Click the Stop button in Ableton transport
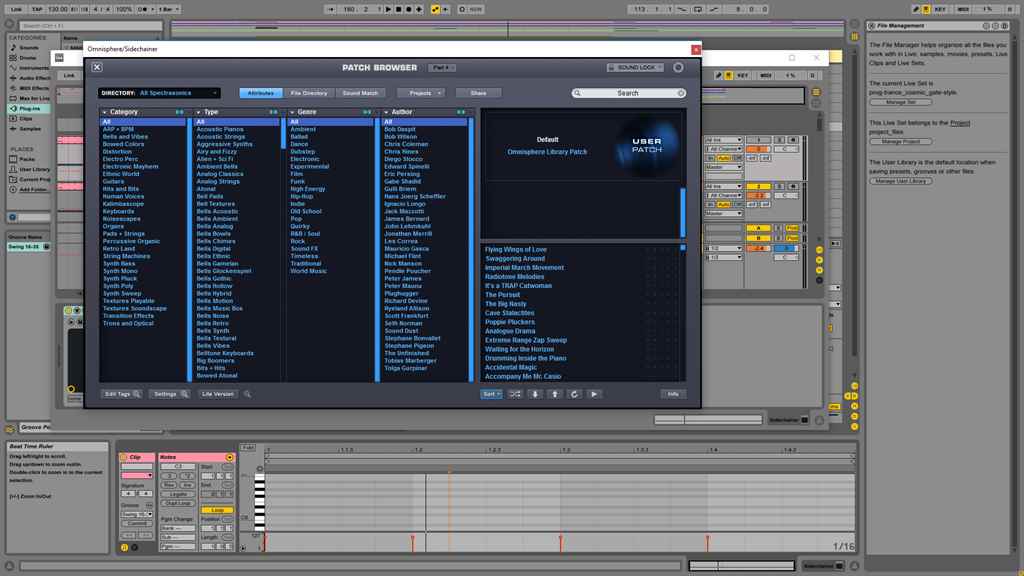 point(398,9)
